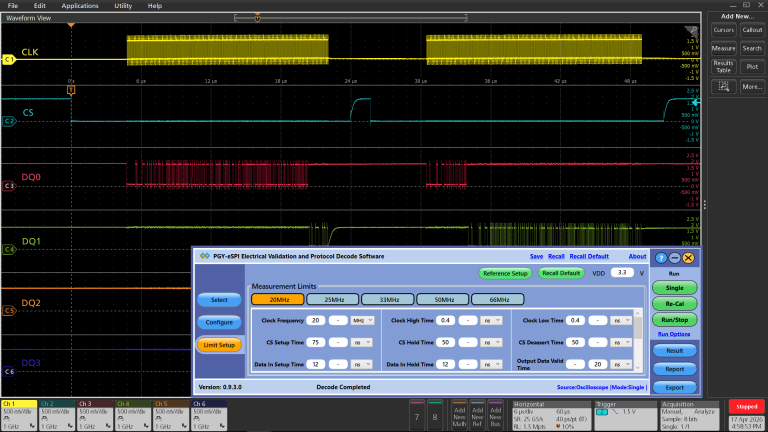Select the 20MHz limits toggle
This screenshot has width=768, height=432.
[x=278, y=299]
